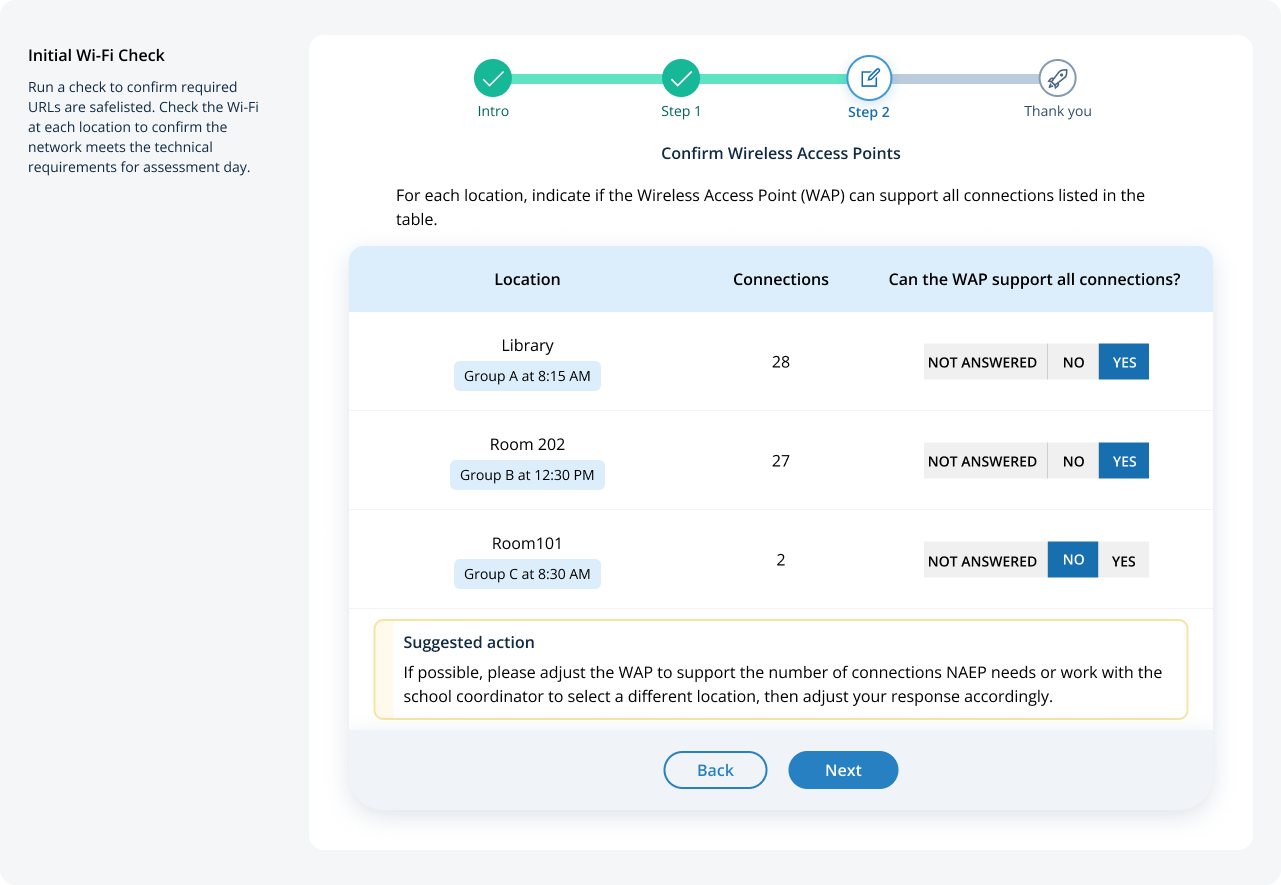Select NO for the Library location
The image size is (1281, 885).
[x=1073, y=362]
